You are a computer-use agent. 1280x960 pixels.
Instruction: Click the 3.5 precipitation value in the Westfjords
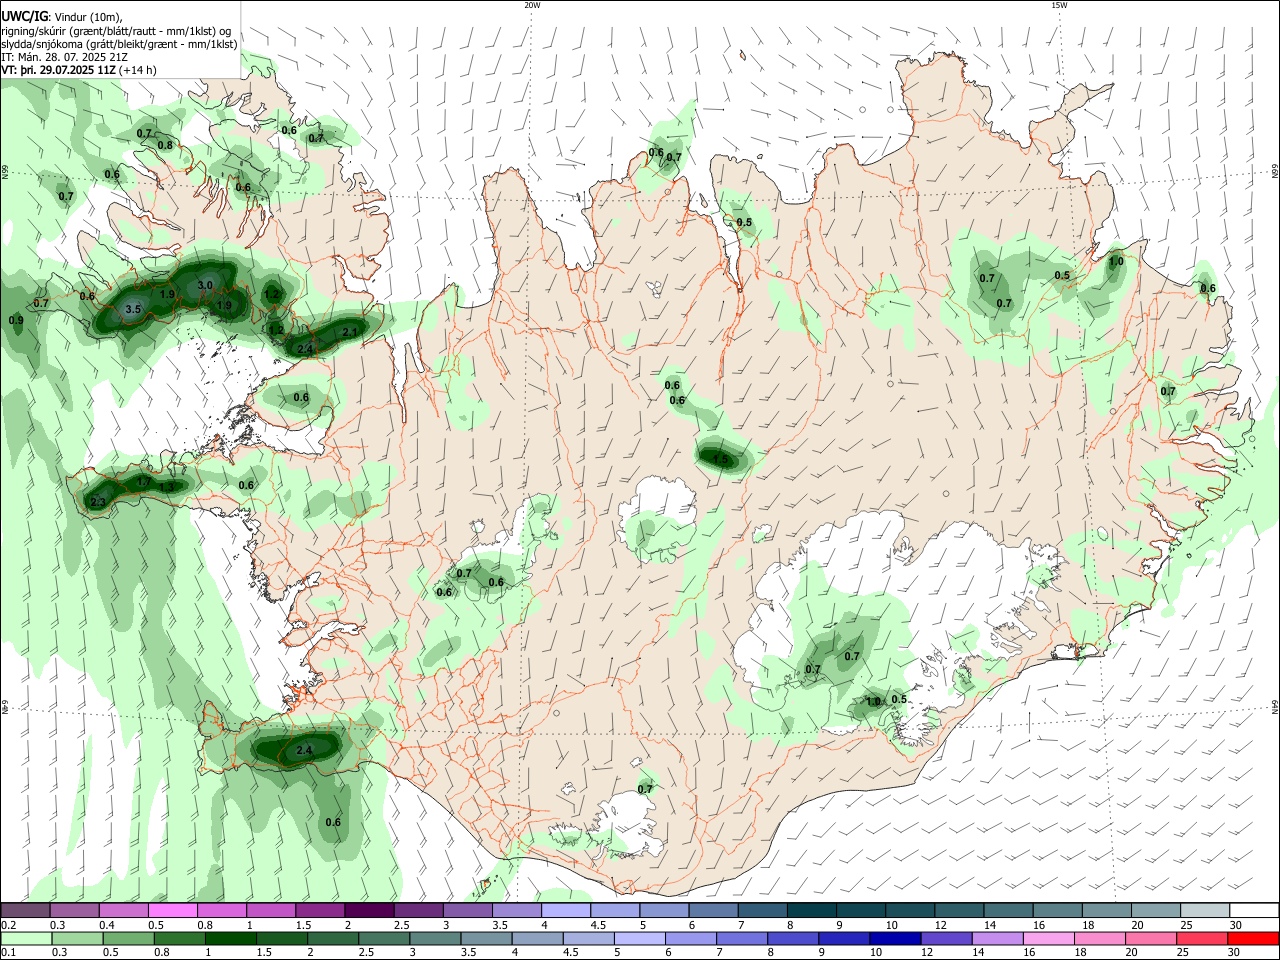click(133, 310)
